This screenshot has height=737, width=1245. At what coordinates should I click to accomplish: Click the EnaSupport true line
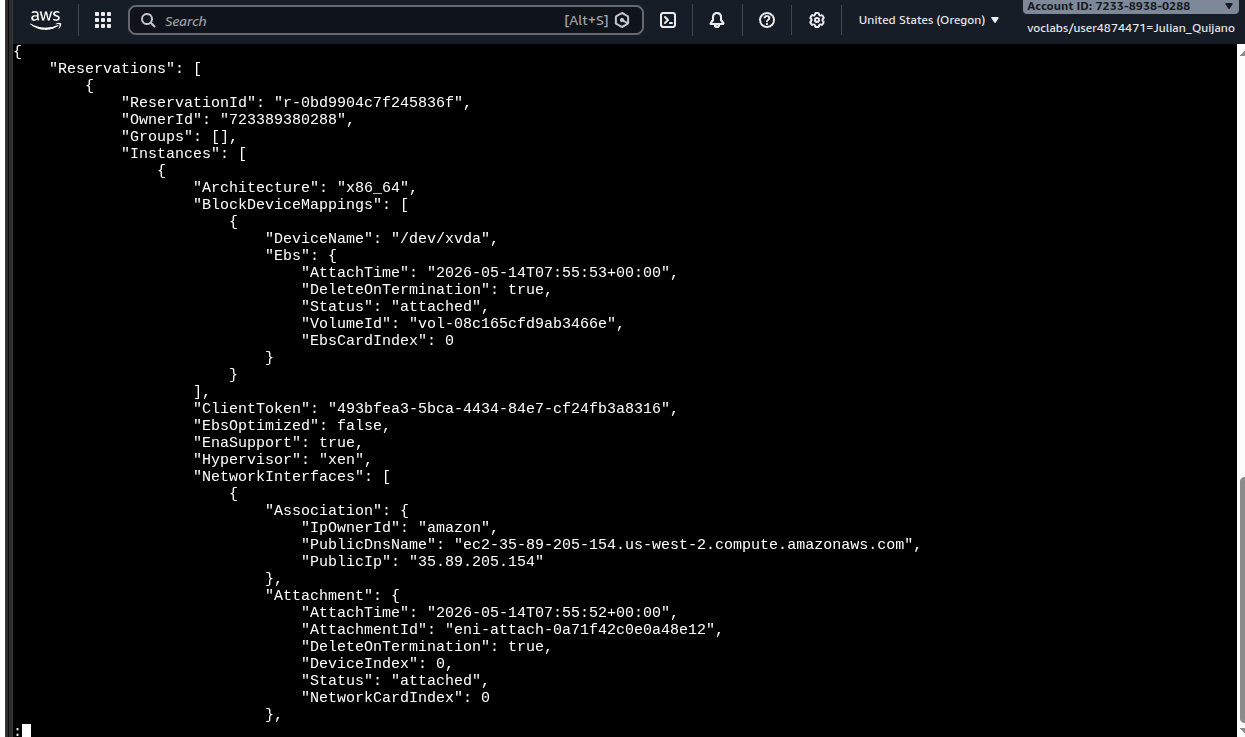278,442
